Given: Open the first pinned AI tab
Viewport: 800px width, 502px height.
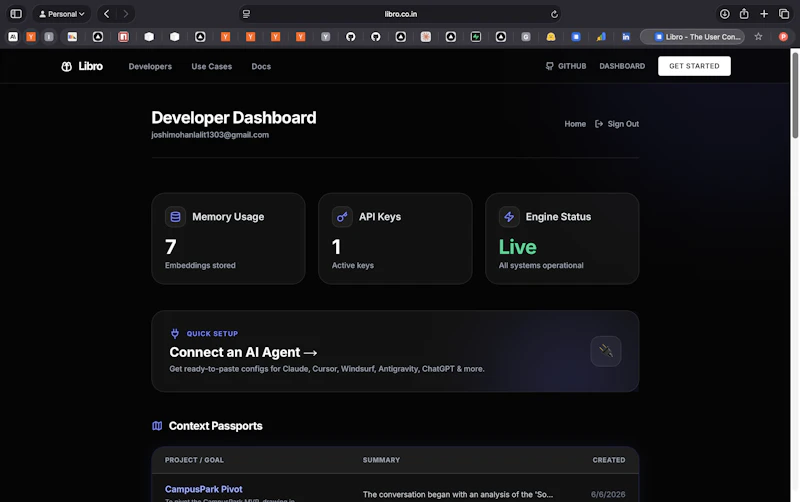Looking at the screenshot, I should (13, 37).
